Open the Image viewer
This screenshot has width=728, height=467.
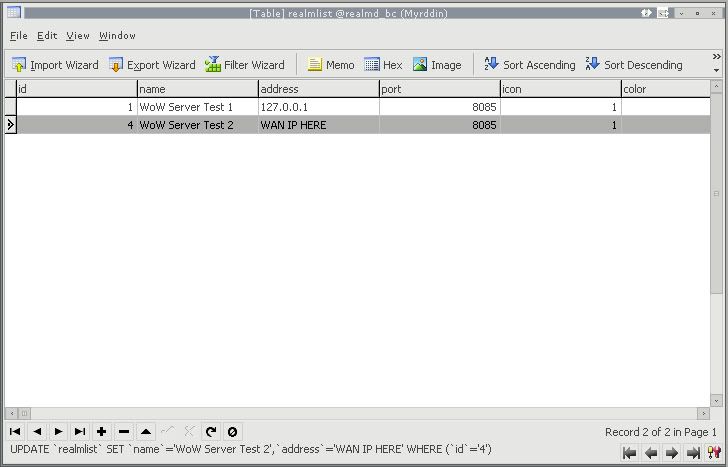(x=437, y=65)
